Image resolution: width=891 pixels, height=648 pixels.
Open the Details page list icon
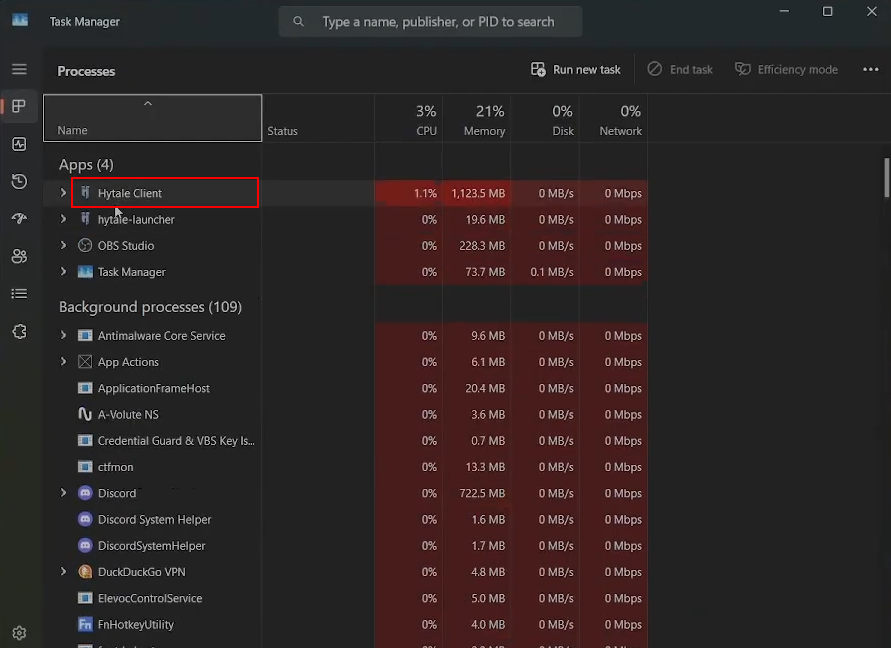[x=19, y=293]
